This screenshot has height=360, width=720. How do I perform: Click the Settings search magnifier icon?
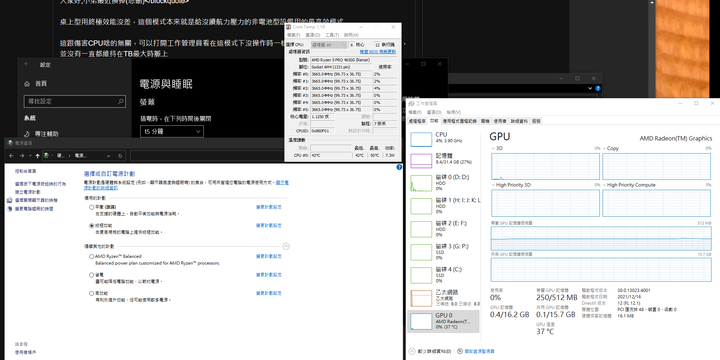coord(120,101)
